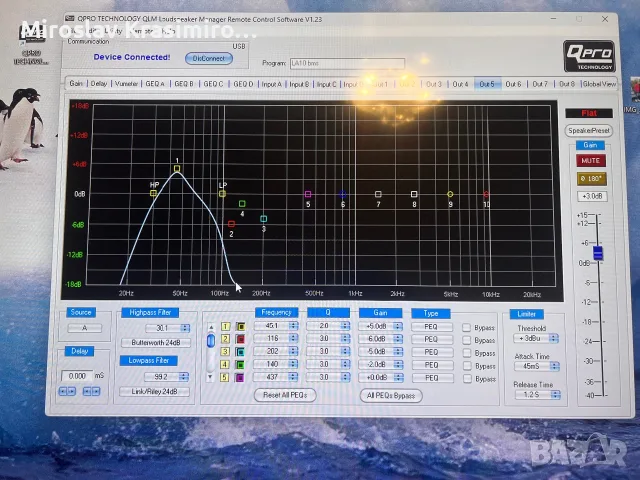Select red PEQ node 10 on graph
This screenshot has width=640, height=480.
click(x=486, y=194)
